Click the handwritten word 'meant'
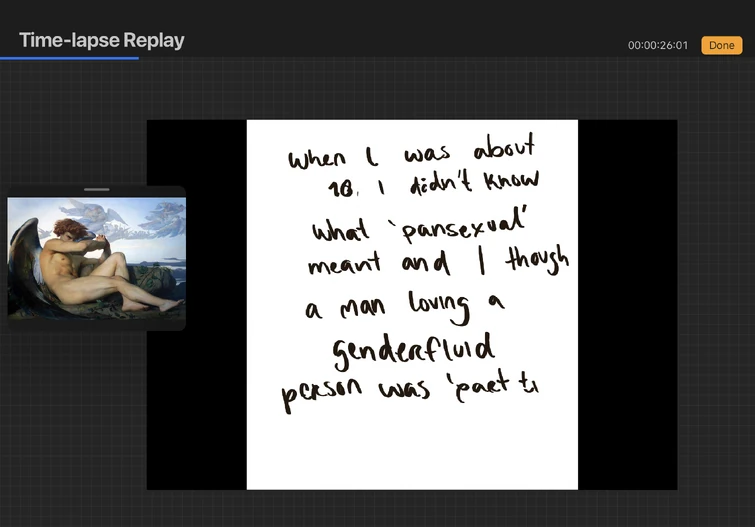 pos(344,263)
